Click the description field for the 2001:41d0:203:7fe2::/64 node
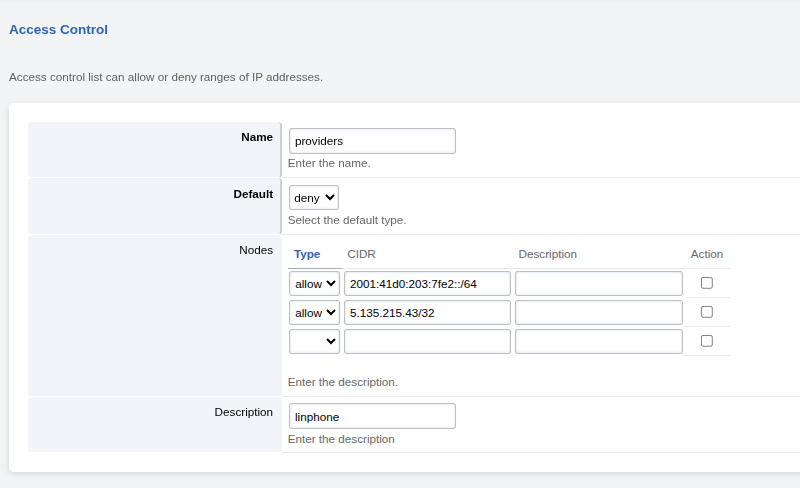The width and height of the screenshot is (800, 488). coord(598,284)
